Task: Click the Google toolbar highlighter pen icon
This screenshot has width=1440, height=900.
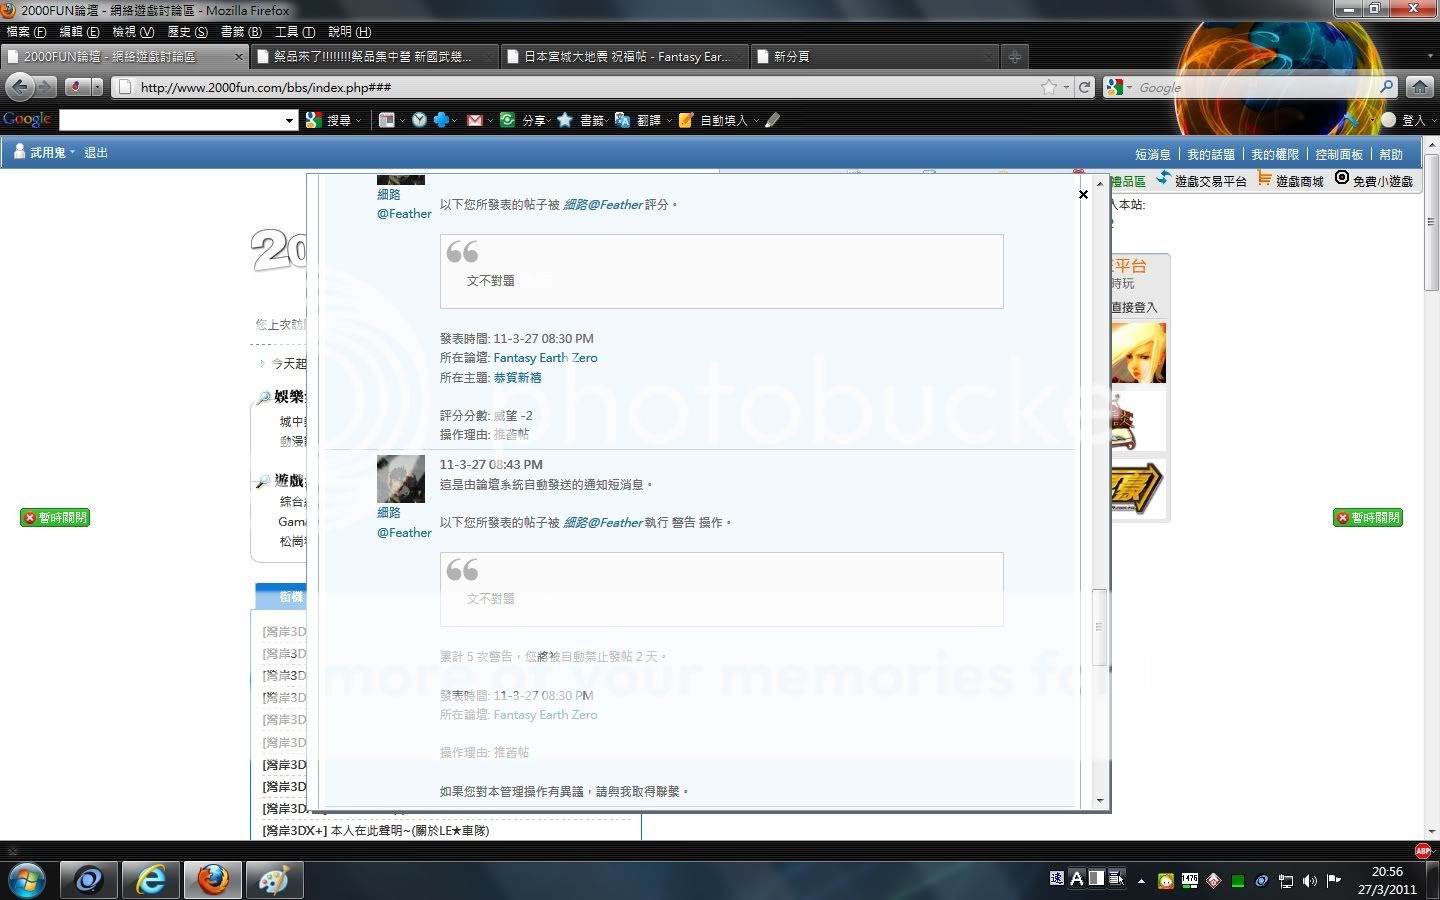Action: [x=772, y=120]
